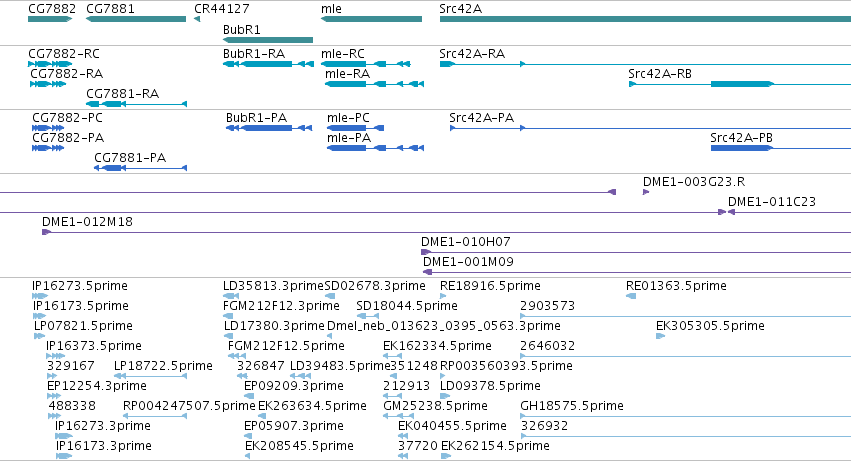The width and height of the screenshot is (851, 461).
Task: Click the EP05907.3prime EST label
Action: coord(294,426)
